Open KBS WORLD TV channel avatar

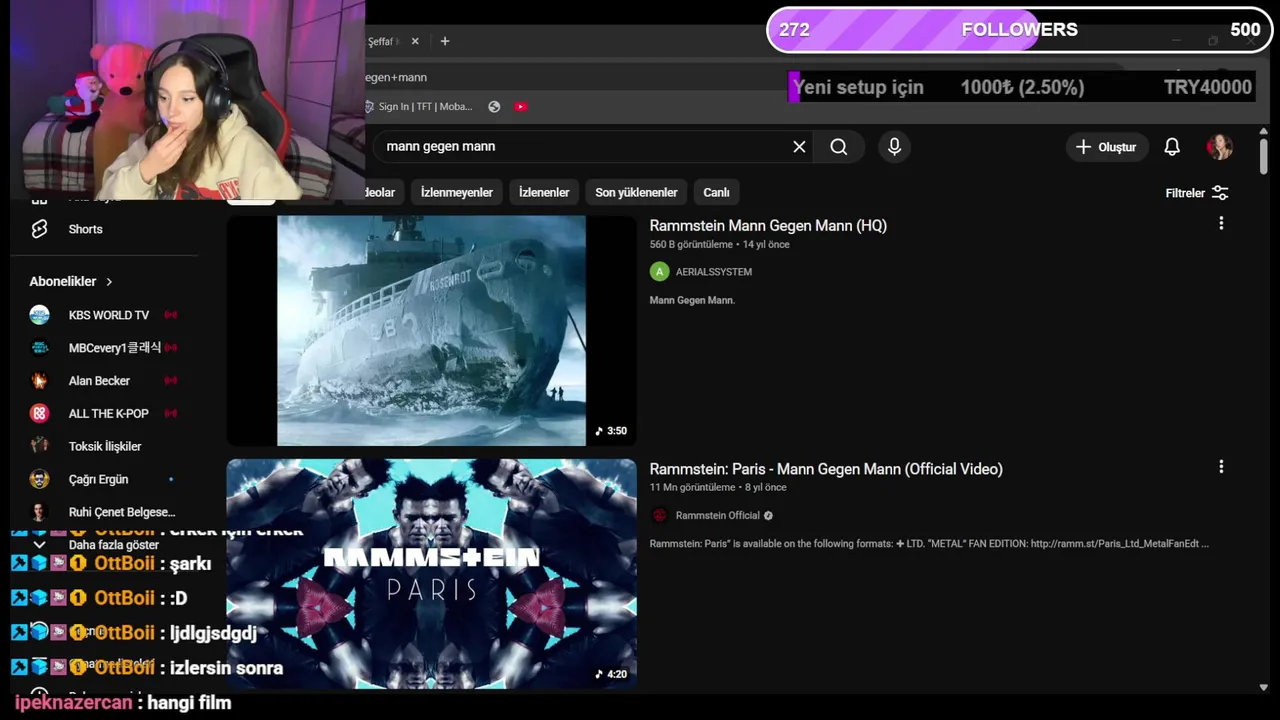coord(39,315)
